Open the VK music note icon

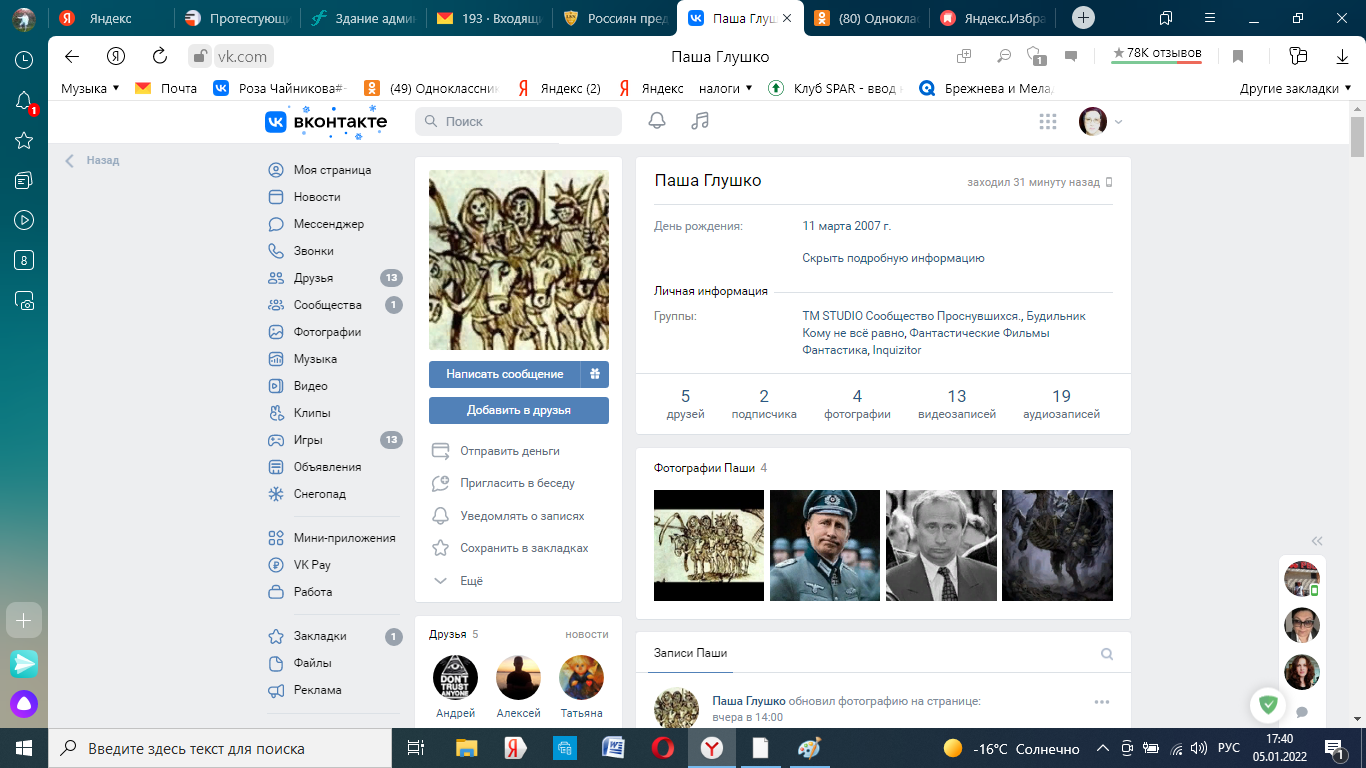(x=700, y=121)
